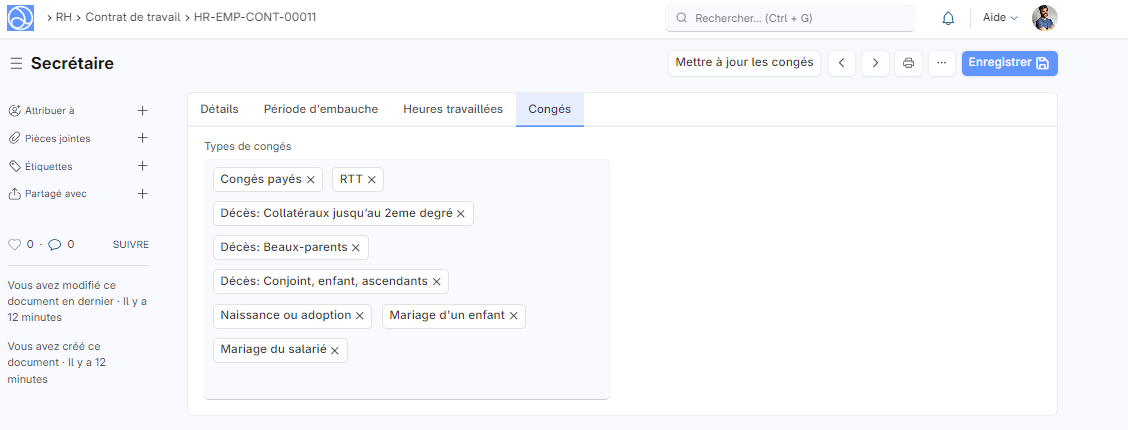
Task: Switch to the Détails tab
Action: click(219, 109)
